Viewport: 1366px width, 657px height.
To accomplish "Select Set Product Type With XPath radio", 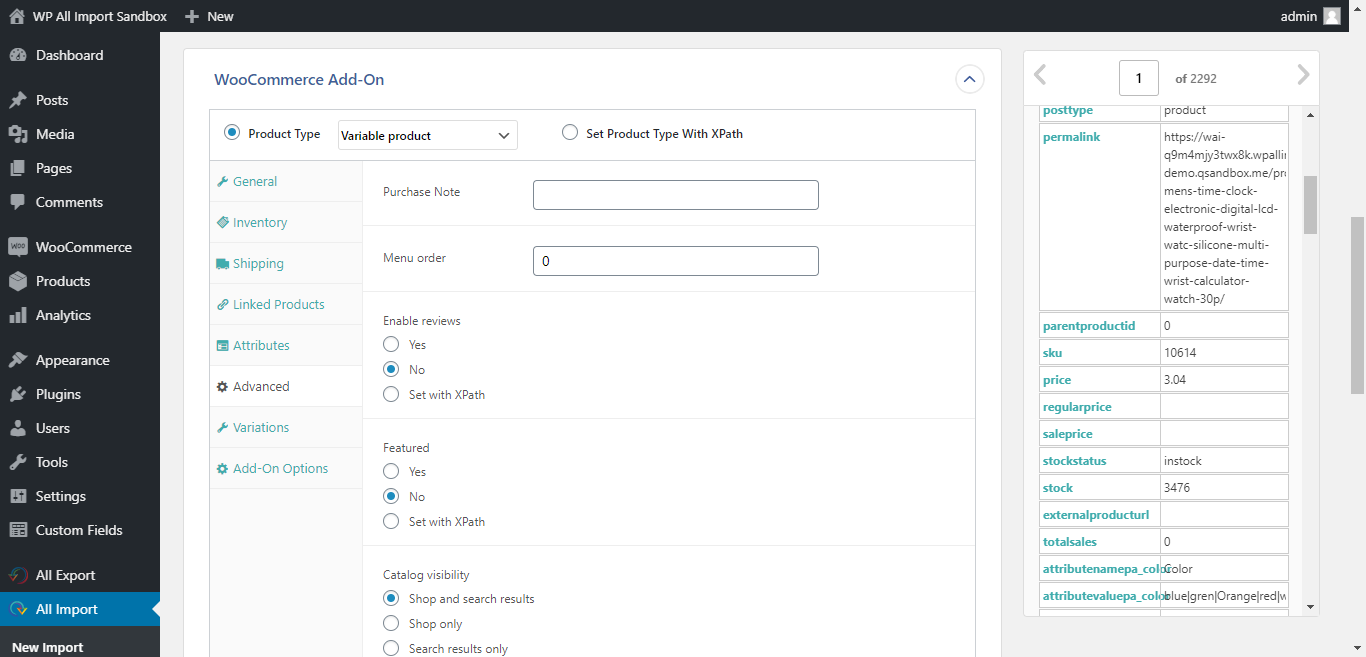I will [570, 133].
